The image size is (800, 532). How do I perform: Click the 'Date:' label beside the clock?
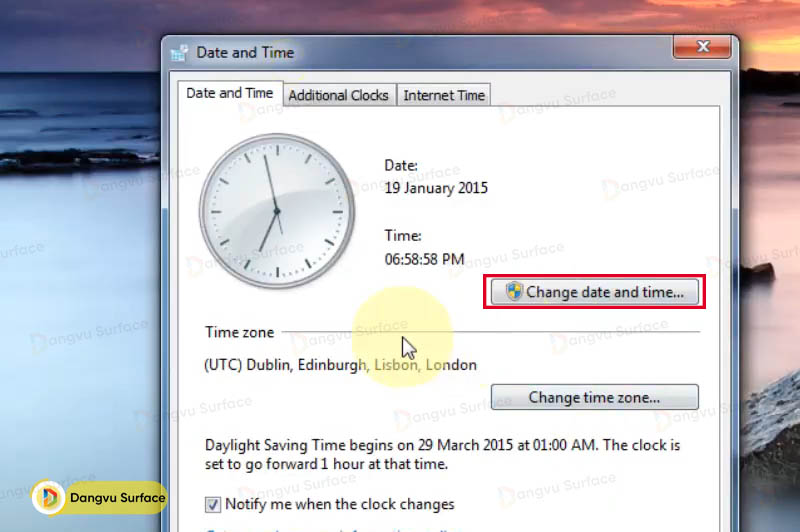click(401, 165)
